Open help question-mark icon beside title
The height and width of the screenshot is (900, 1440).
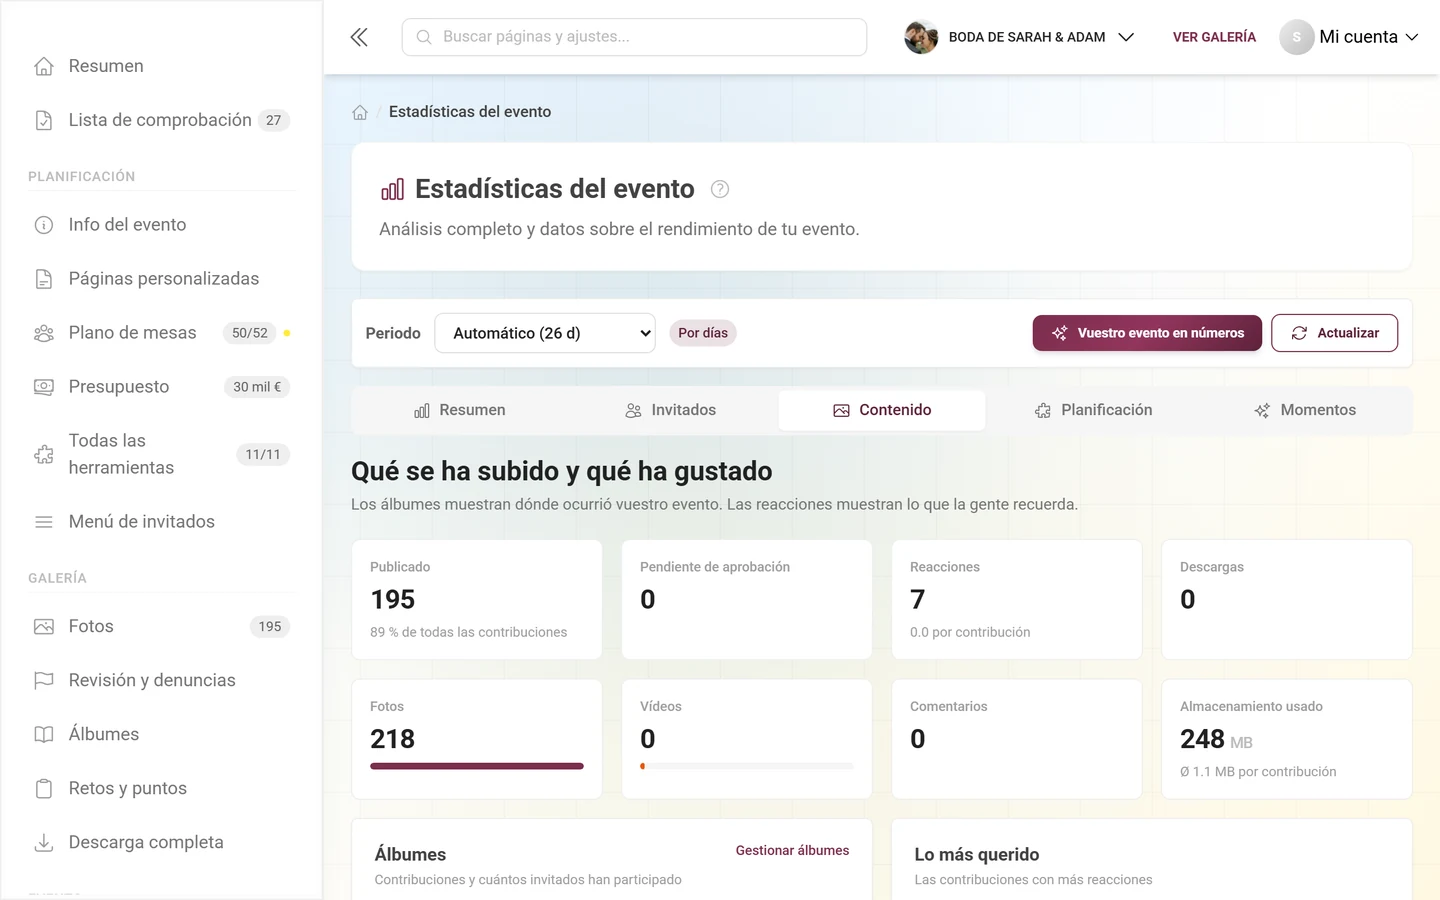click(720, 189)
